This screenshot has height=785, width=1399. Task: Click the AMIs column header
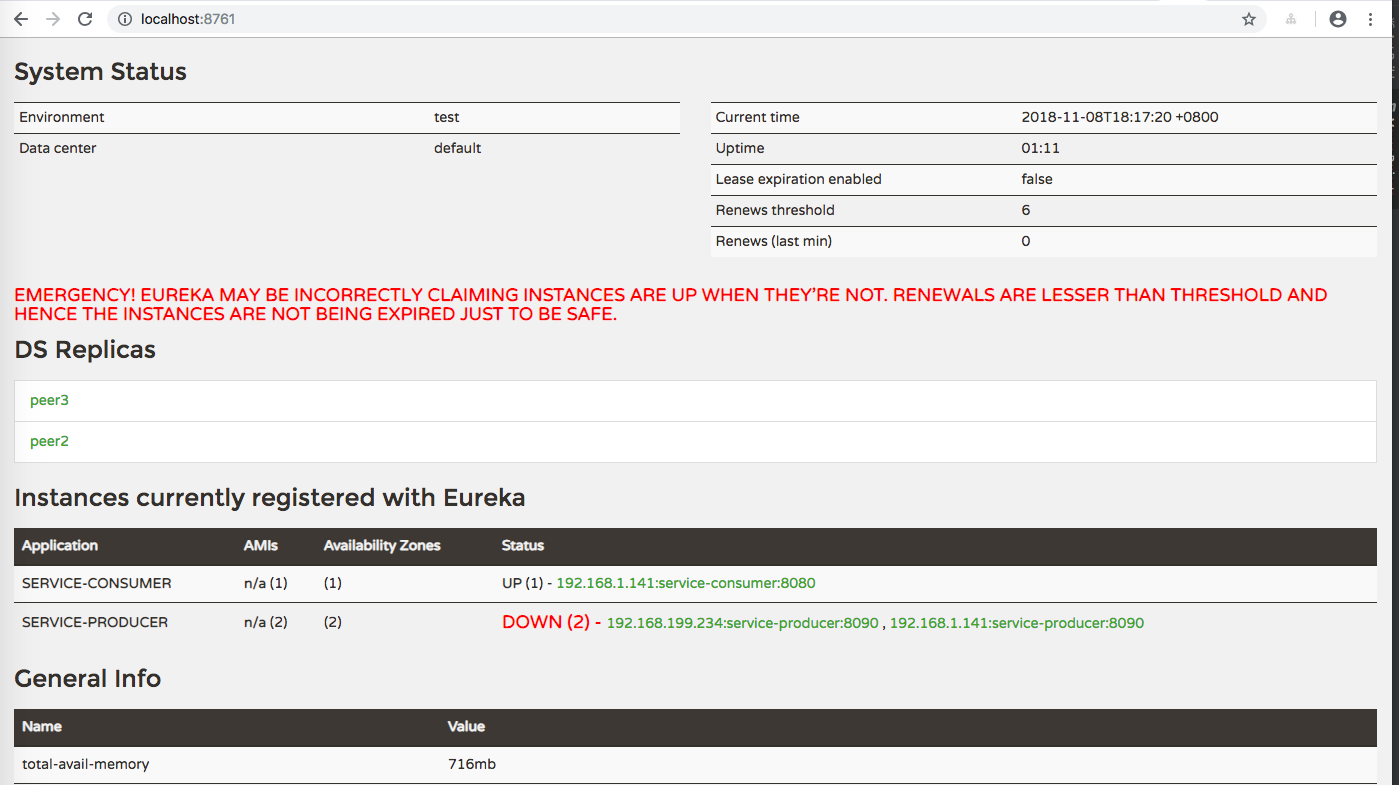261,545
